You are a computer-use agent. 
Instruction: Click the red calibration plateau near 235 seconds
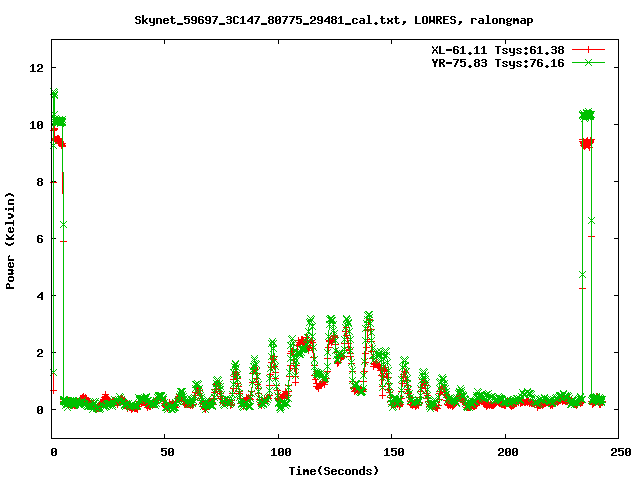[x=587, y=144]
